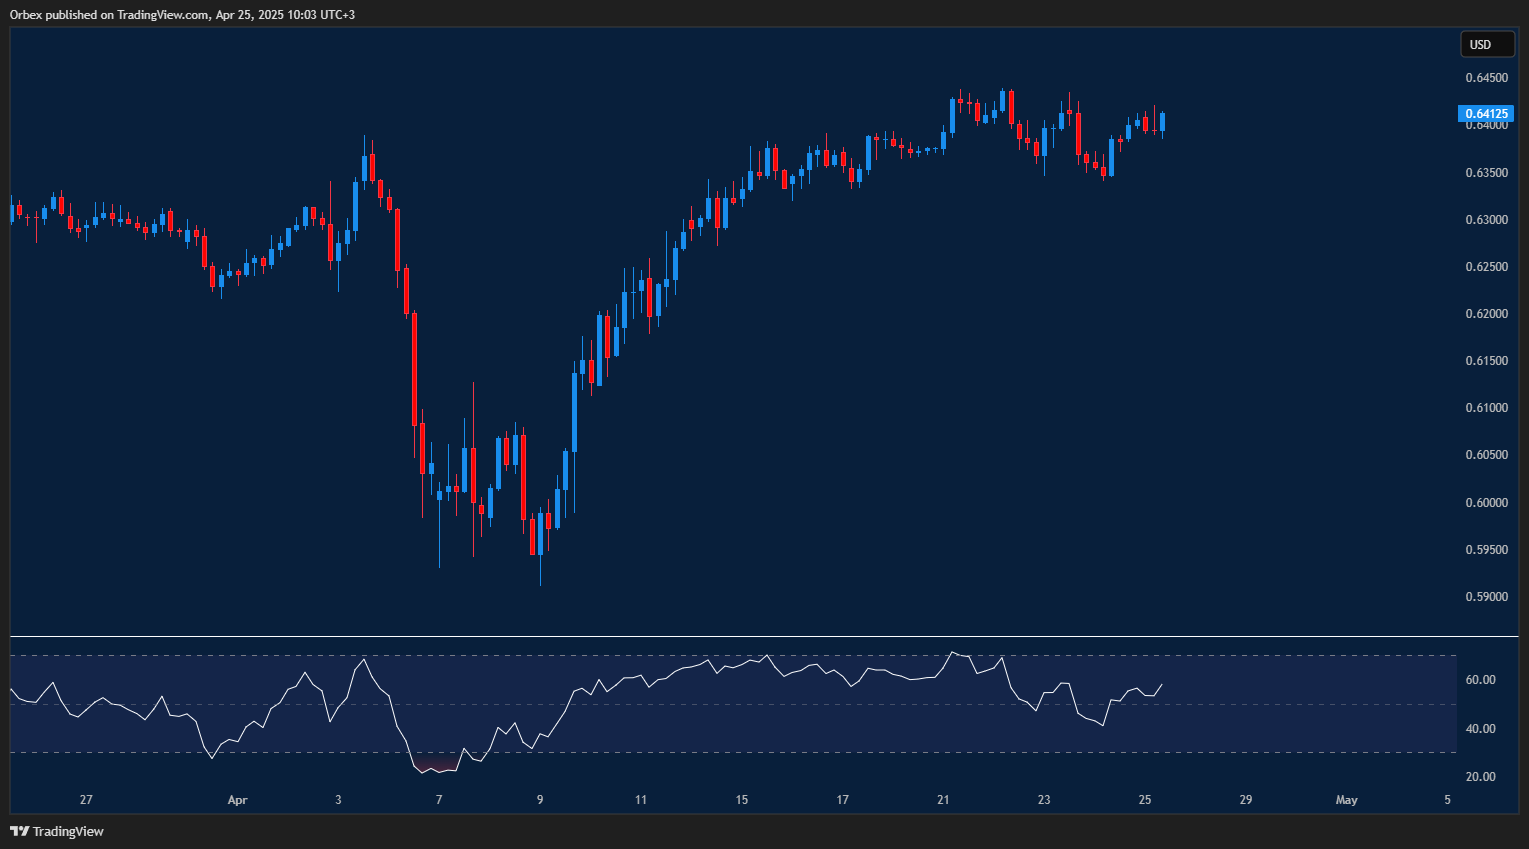Click the rightmost current candlestick

point(1161,120)
